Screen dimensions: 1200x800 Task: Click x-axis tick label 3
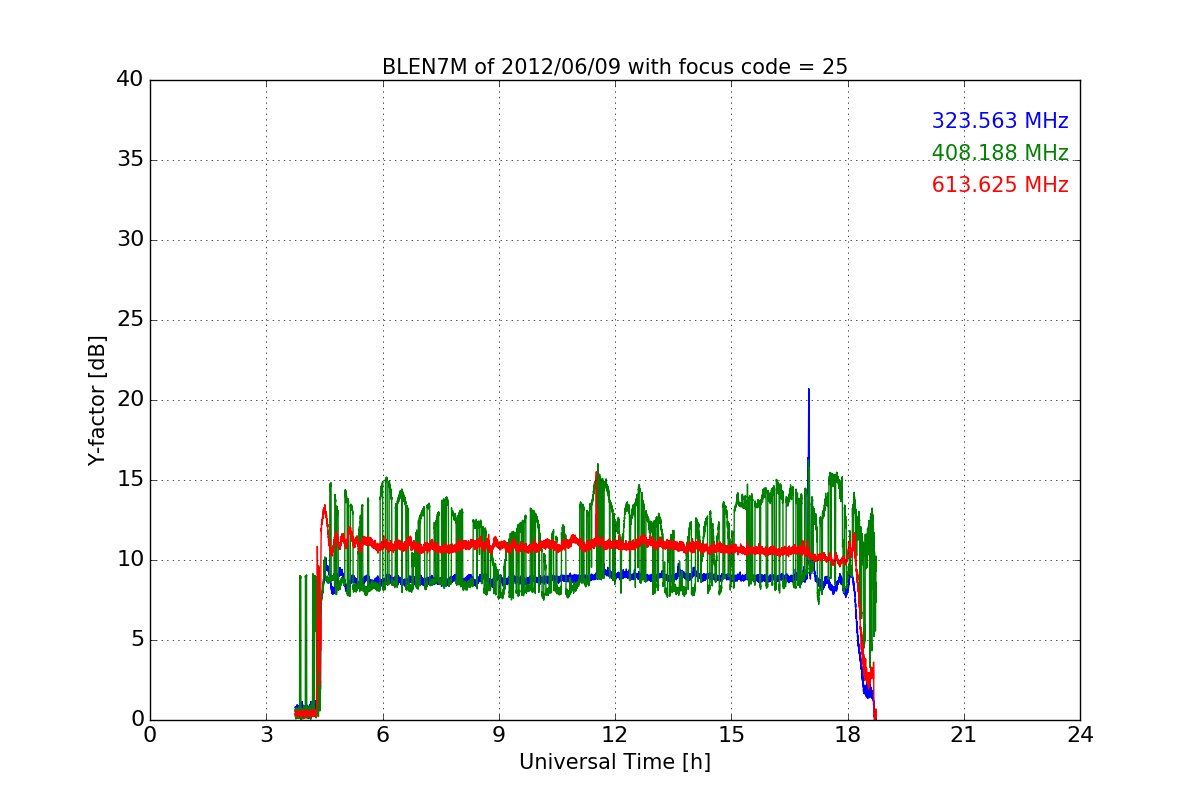point(266,735)
